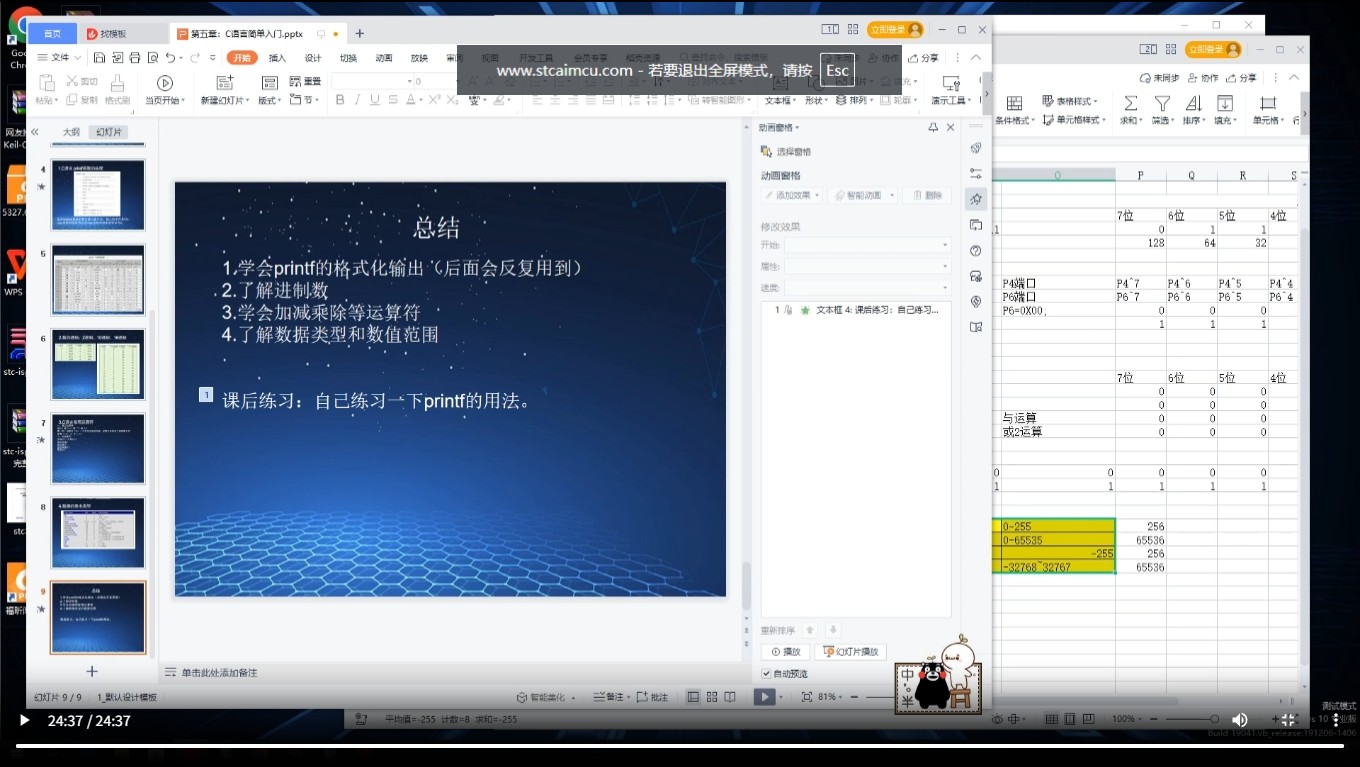The height and width of the screenshot is (767, 1360).
Task: Exit fullscreen with the video player icon
Action: (x=1288, y=720)
